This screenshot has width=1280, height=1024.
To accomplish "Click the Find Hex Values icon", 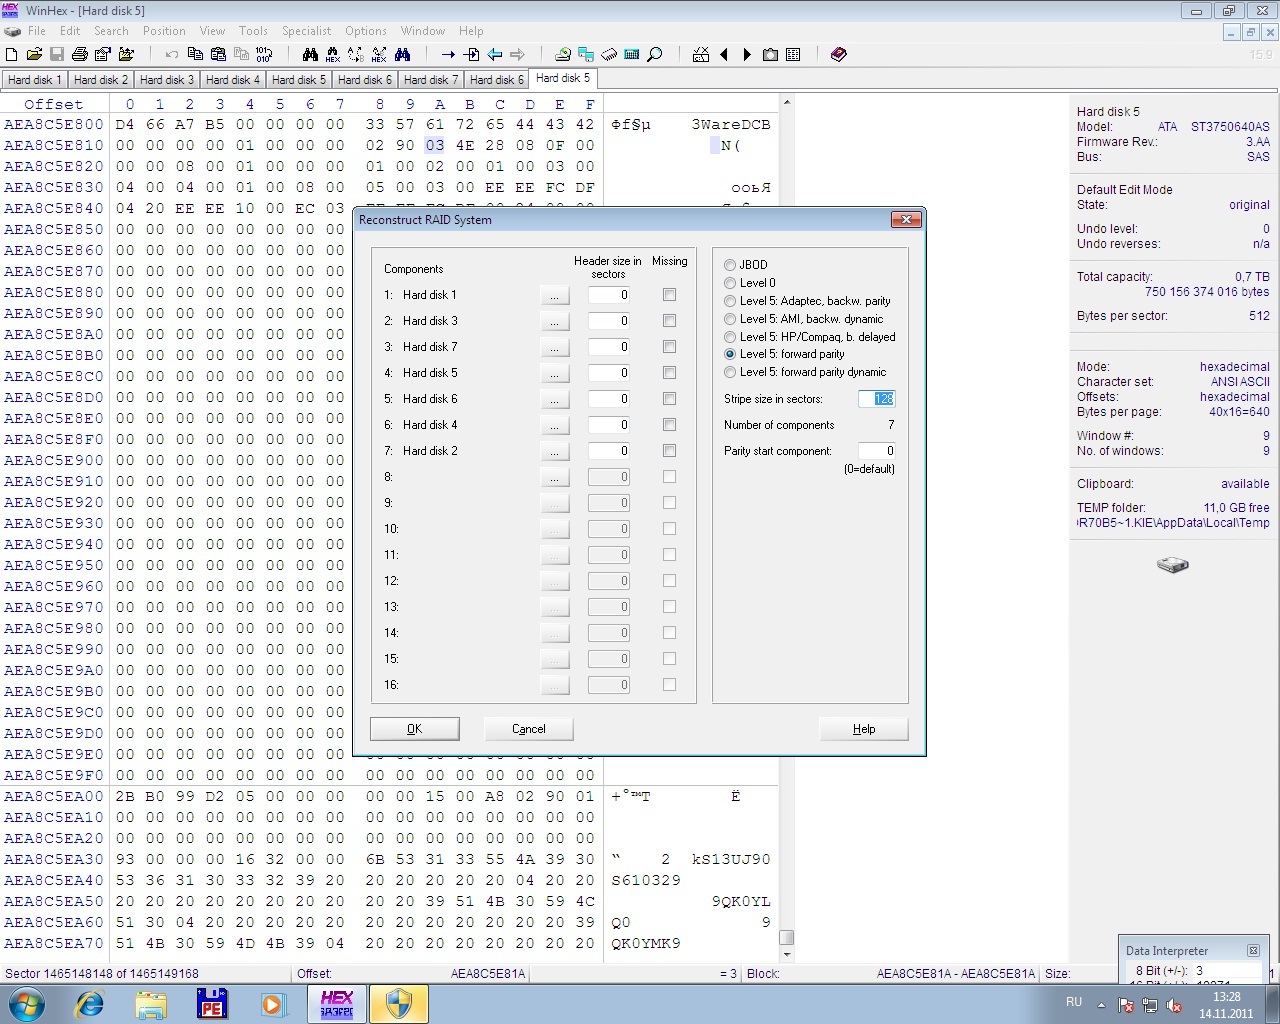I will point(333,54).
